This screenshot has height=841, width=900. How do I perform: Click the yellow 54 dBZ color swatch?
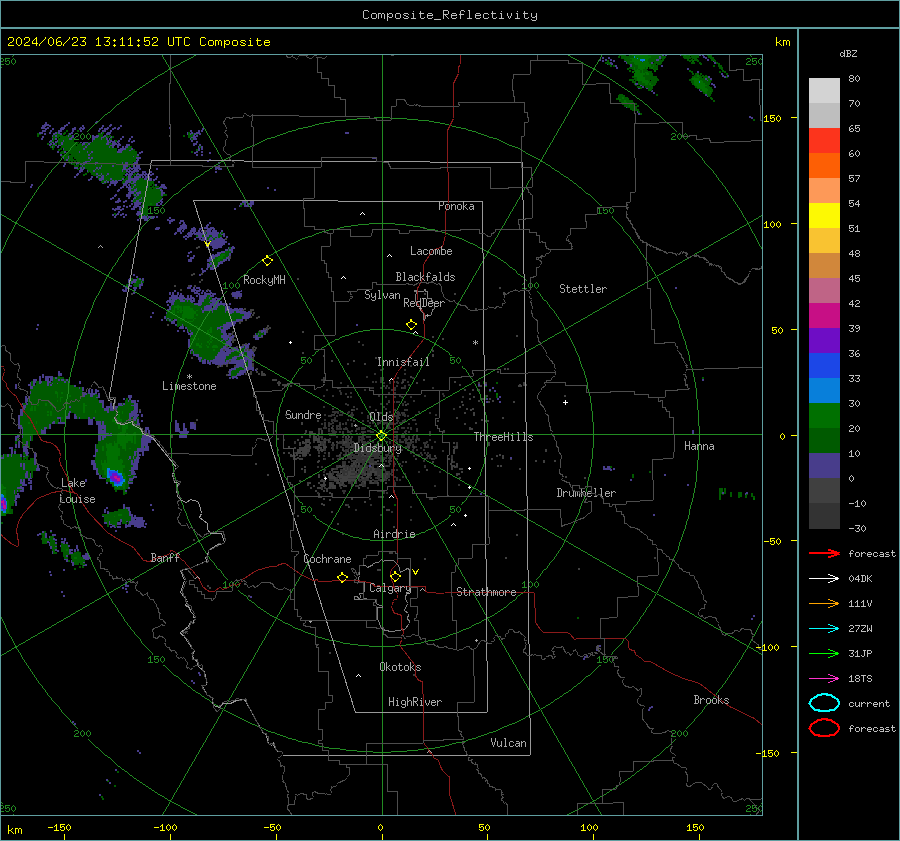pos(824,216)
